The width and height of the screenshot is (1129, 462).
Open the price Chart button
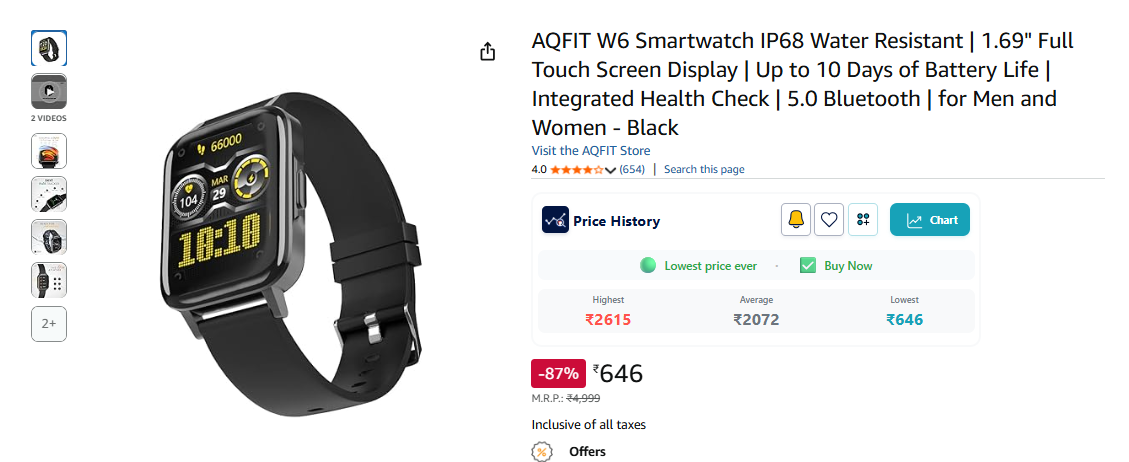(930, 220)
